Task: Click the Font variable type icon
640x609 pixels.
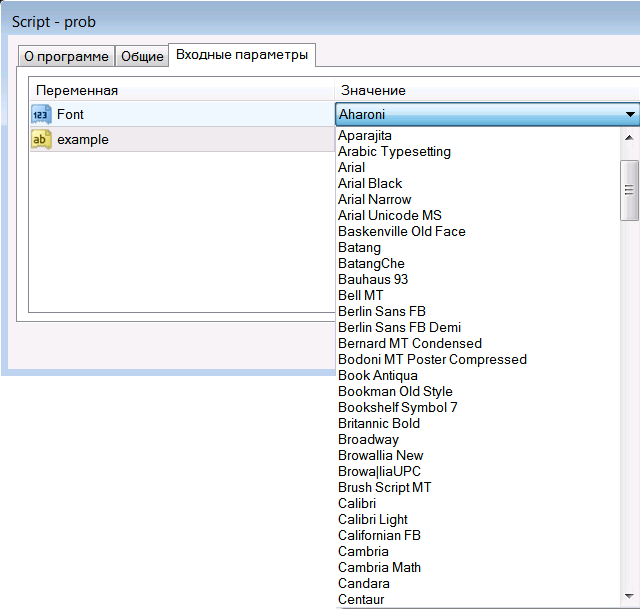Action: (x=41, y=115)
